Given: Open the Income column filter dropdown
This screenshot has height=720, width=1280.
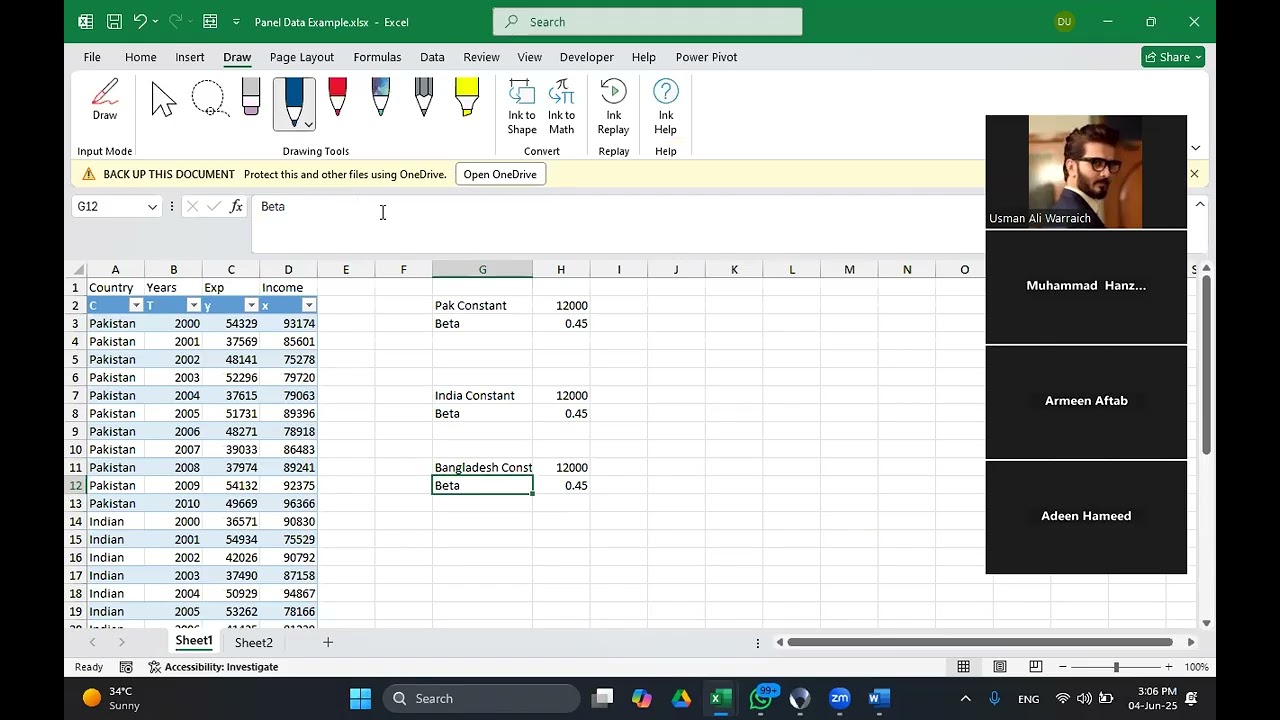Looking at the screenshot, I should click(x=309, y=305).
